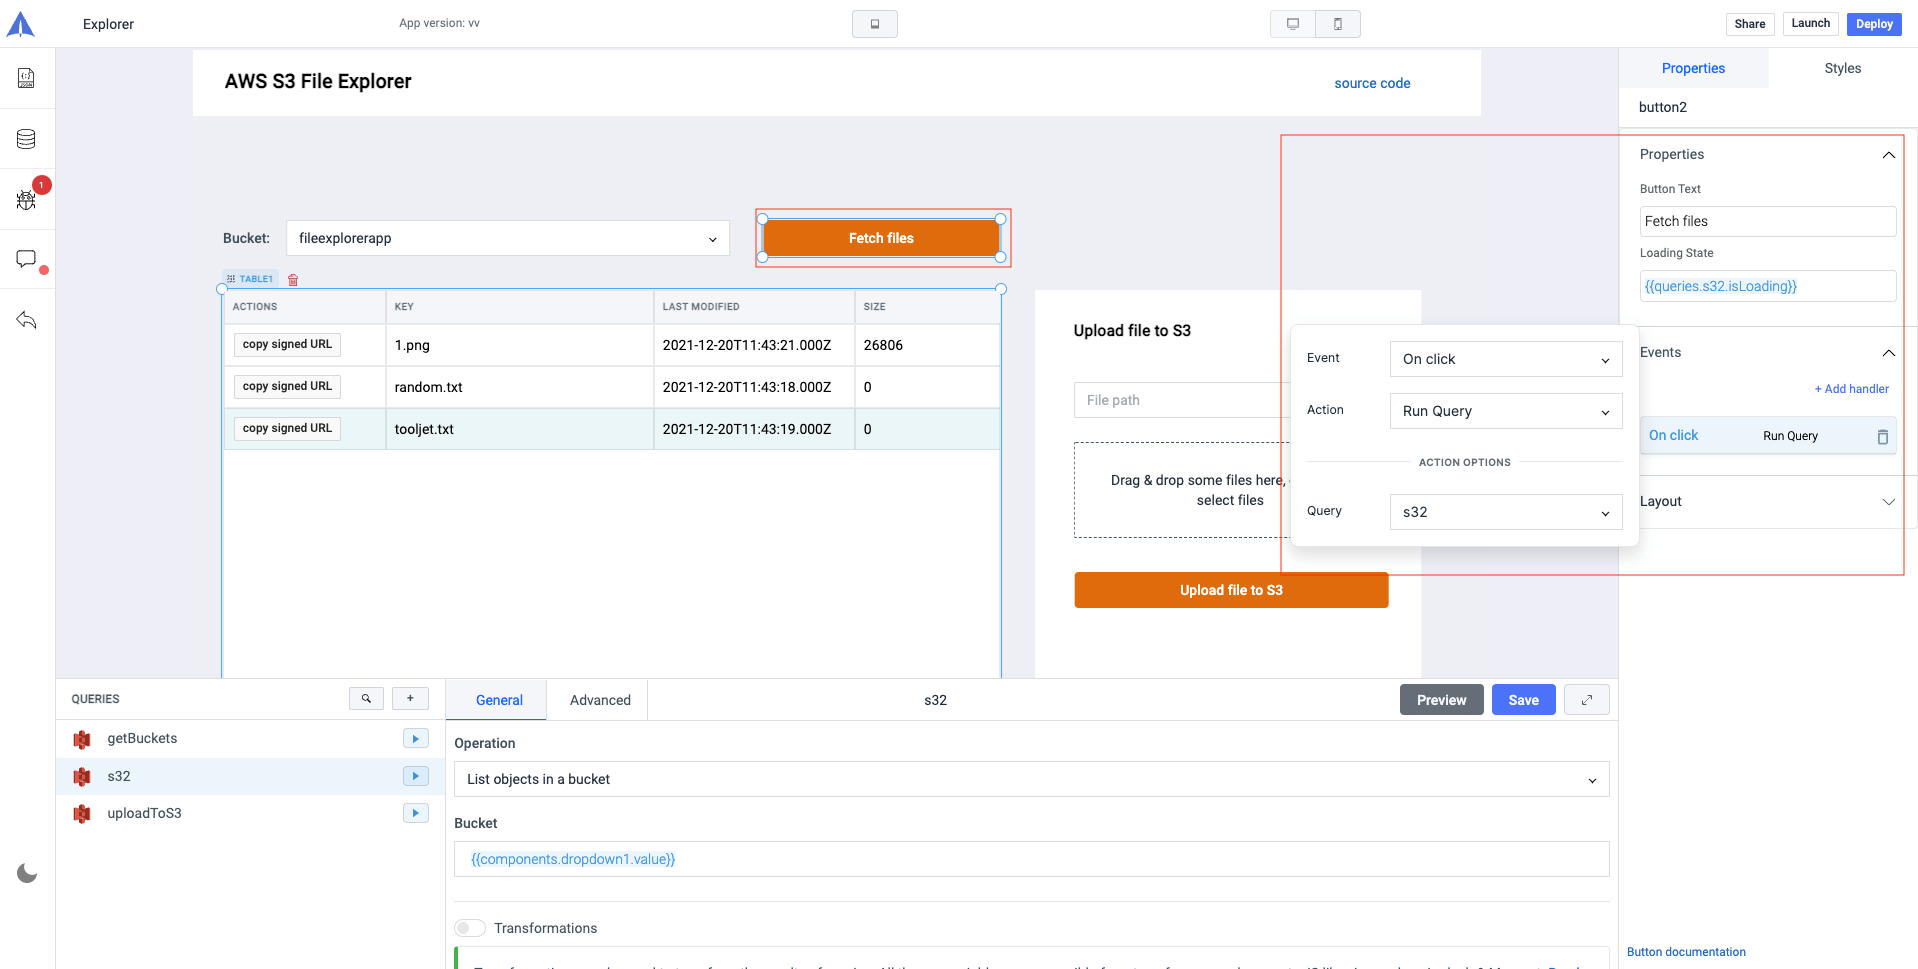Delete the On click event handler

[1882, 436]
